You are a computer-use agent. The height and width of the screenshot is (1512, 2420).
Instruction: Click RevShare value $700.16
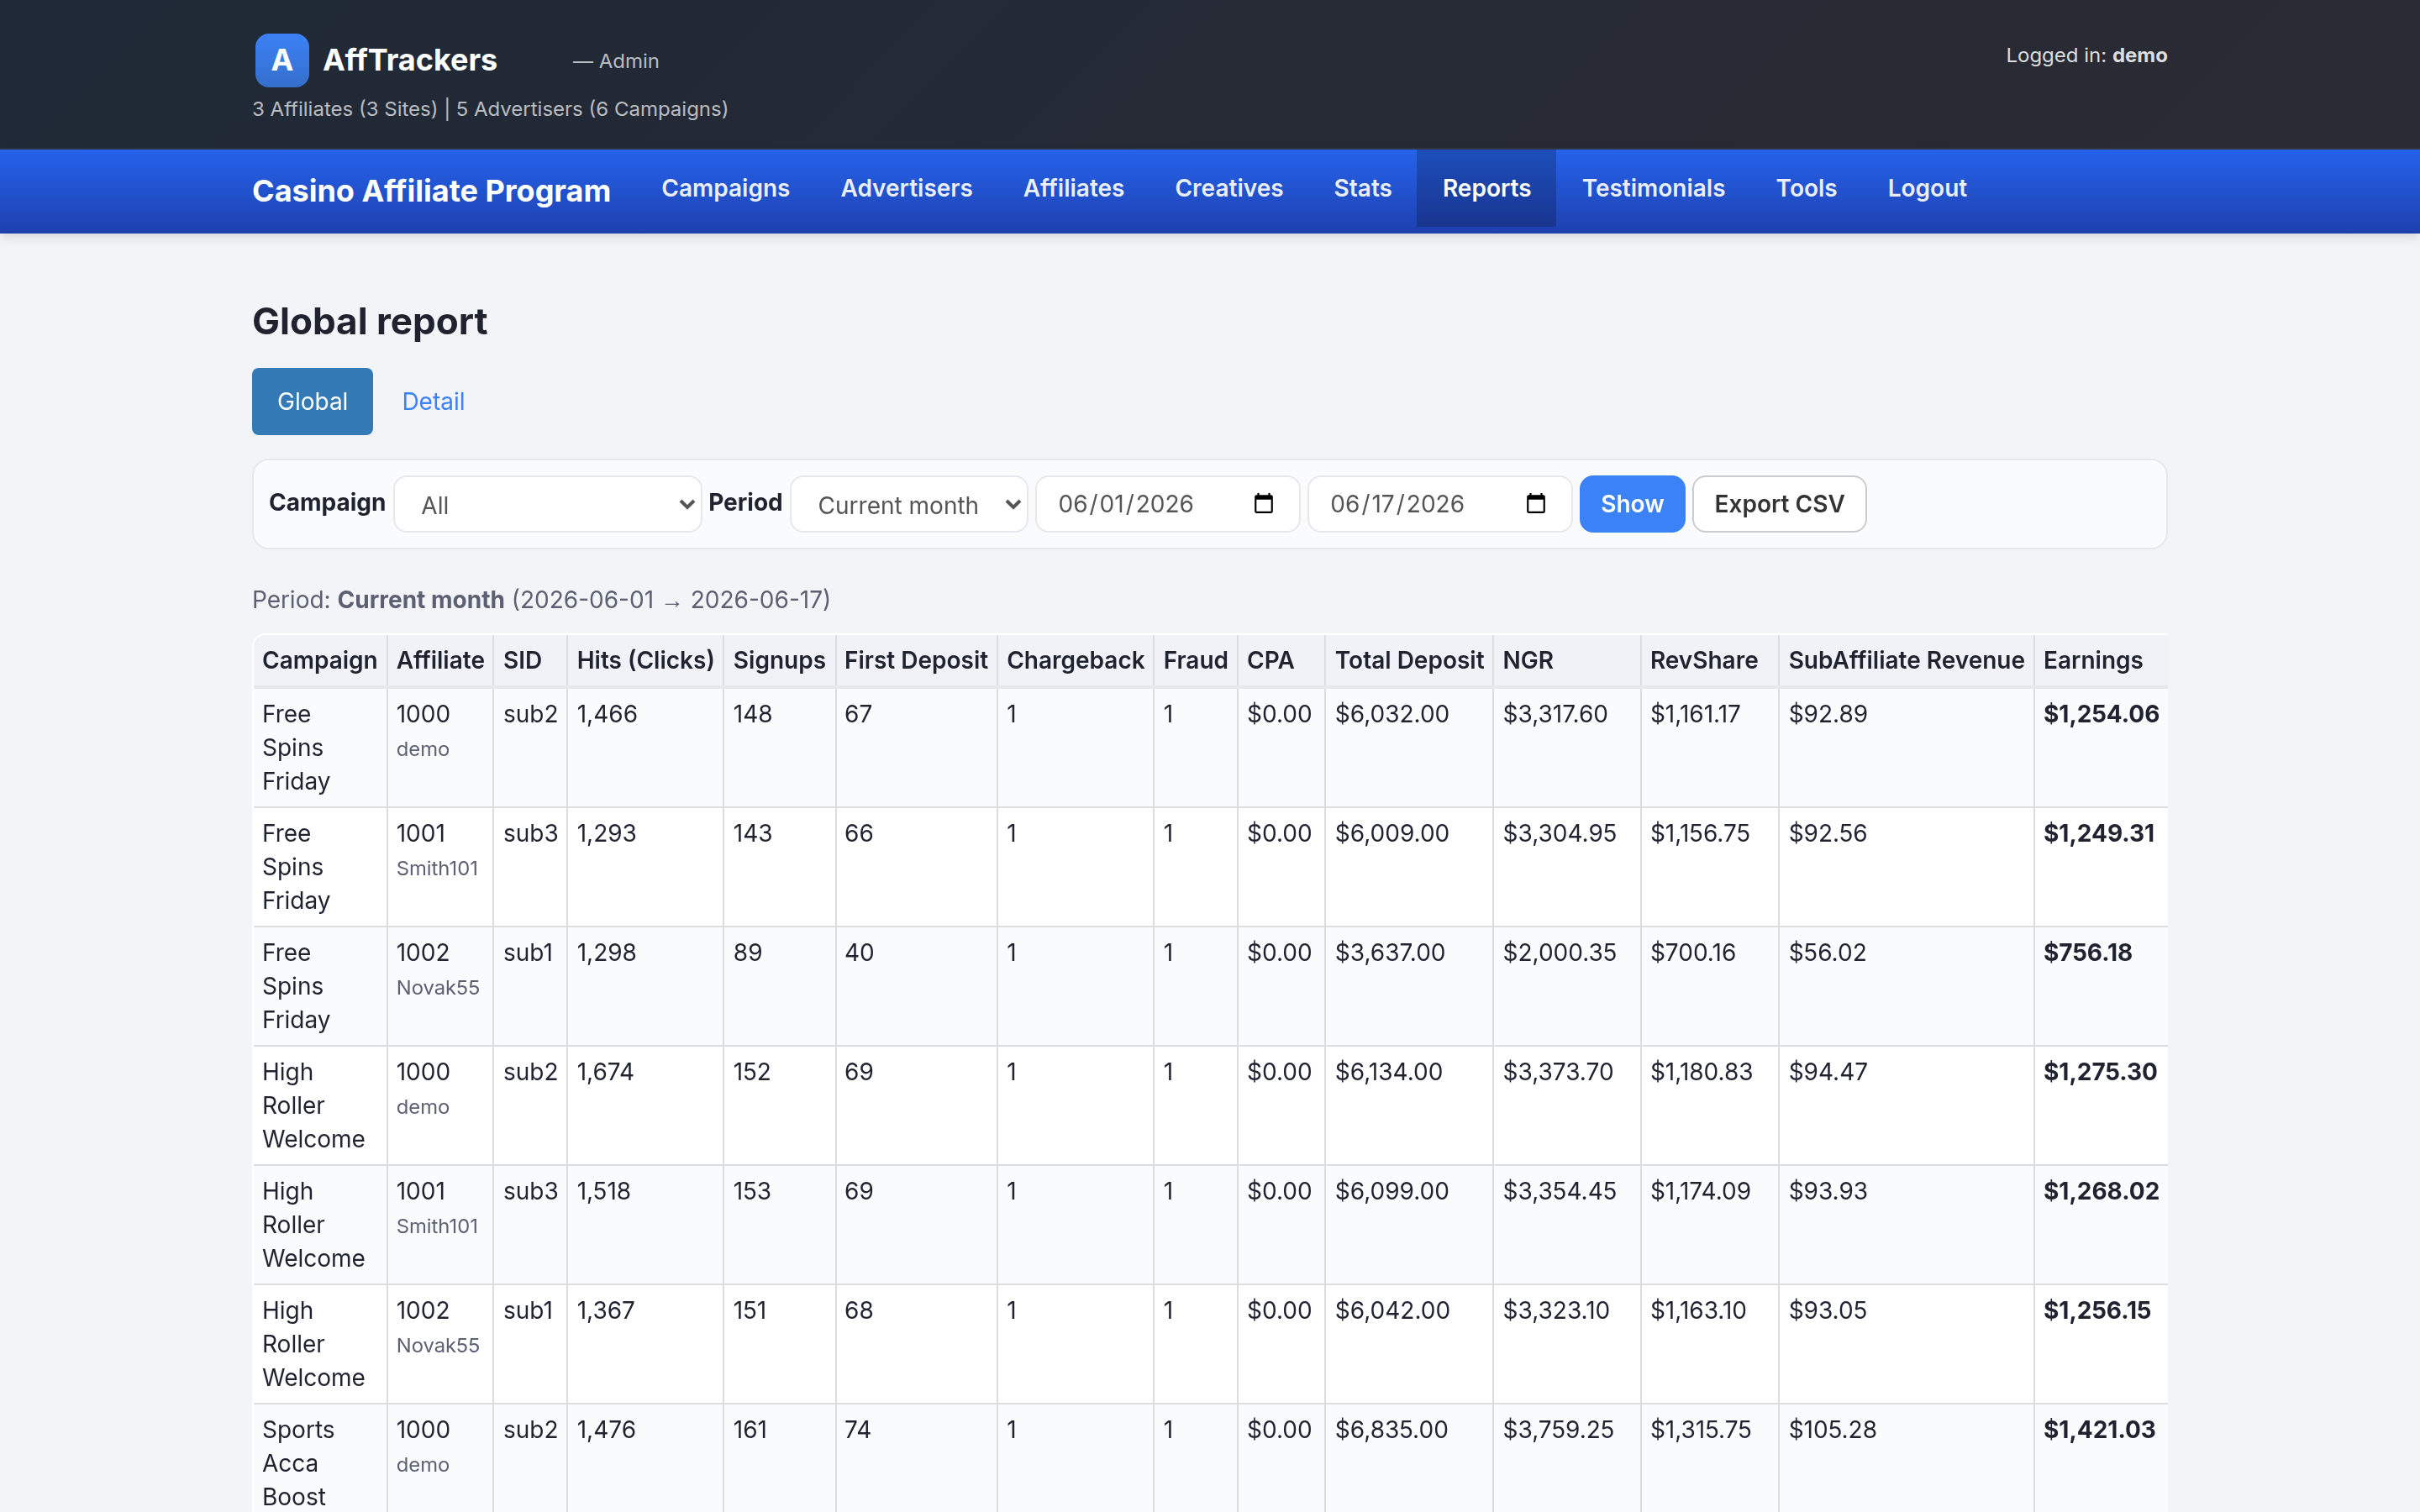[x=1693, y=952]
